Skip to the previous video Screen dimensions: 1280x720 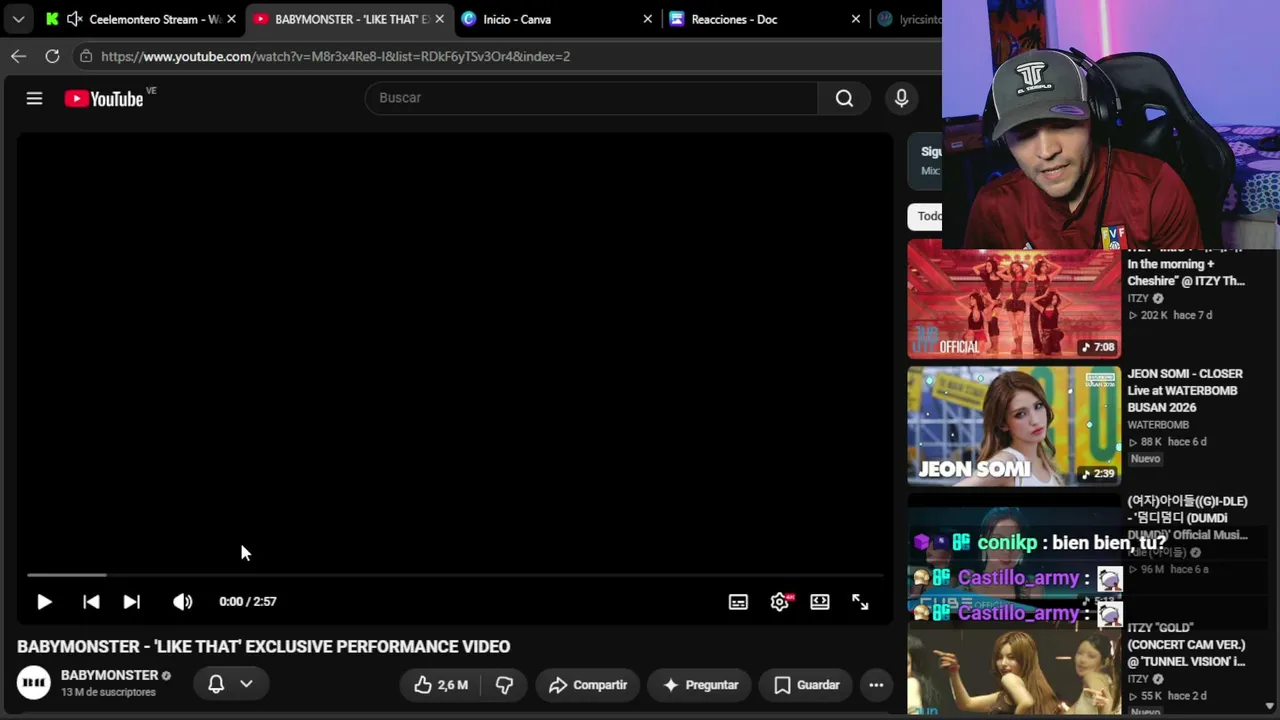pyautogui.click(x=91, y=602)
